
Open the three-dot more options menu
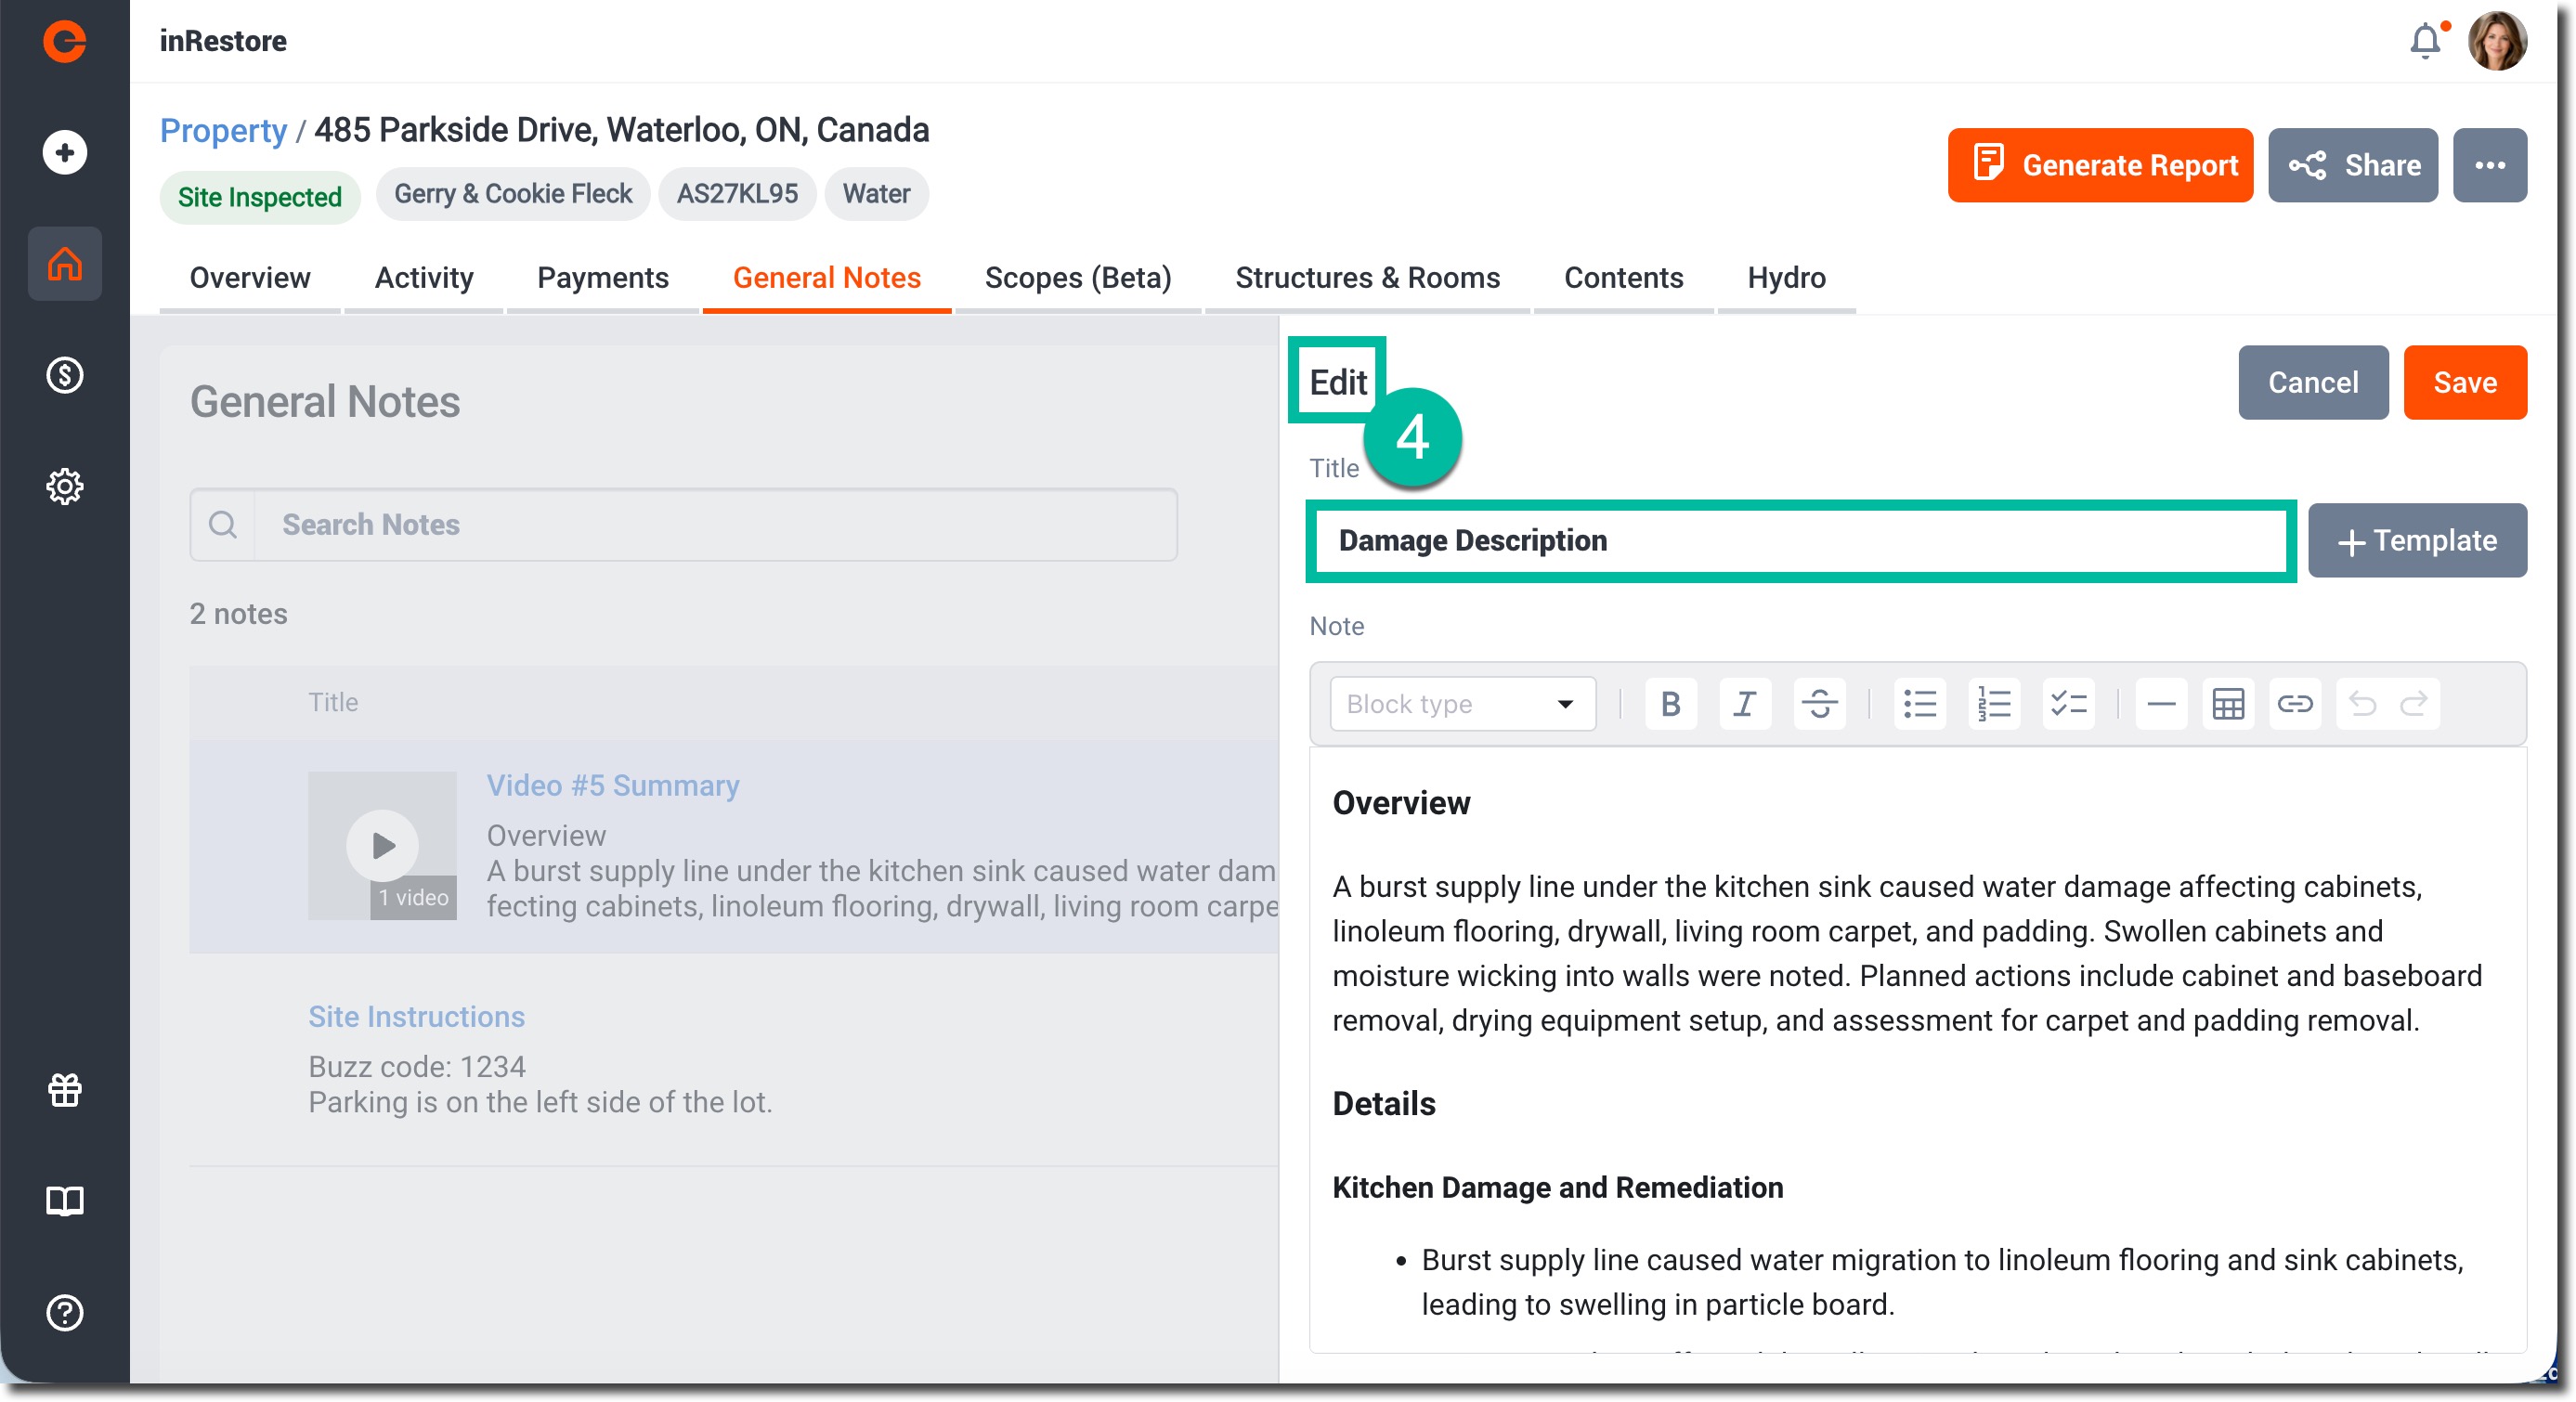[x=2489, y=165]
